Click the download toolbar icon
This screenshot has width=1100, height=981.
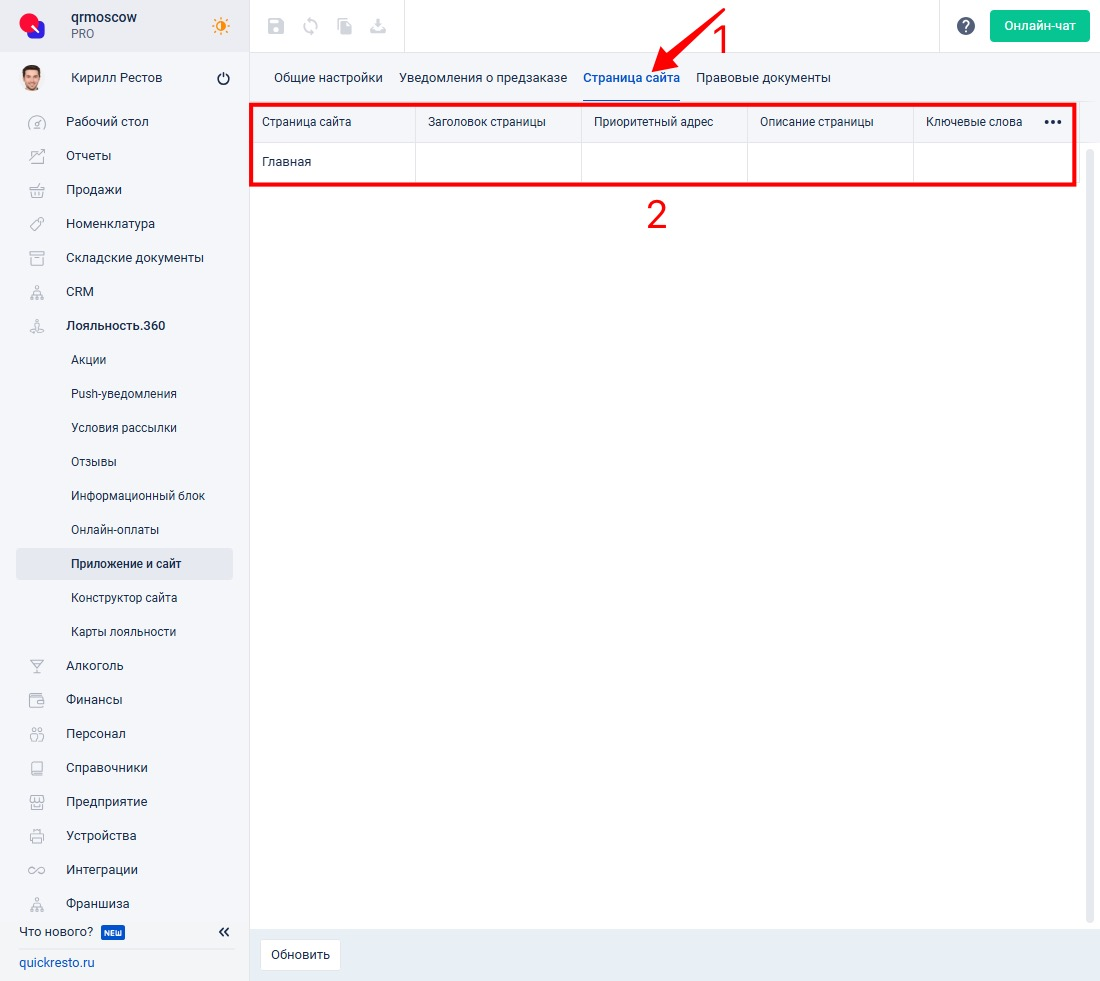378,27
